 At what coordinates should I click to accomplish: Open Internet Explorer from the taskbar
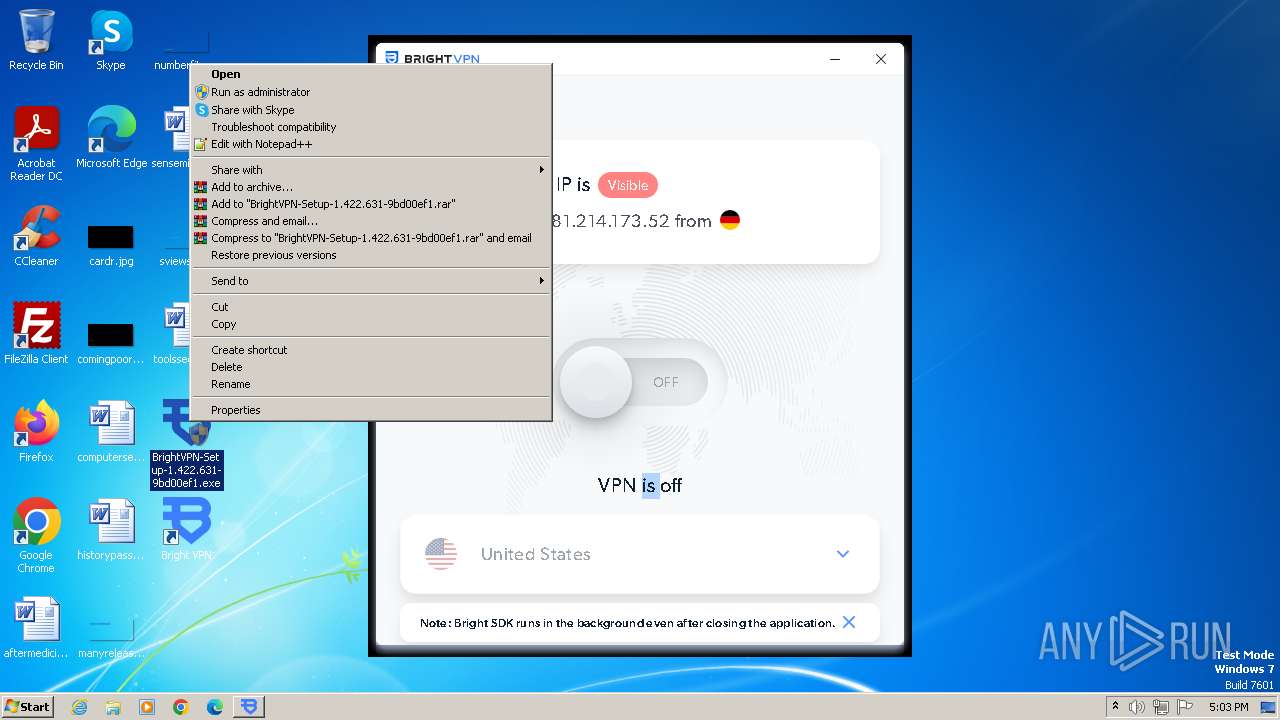[79, 707]
